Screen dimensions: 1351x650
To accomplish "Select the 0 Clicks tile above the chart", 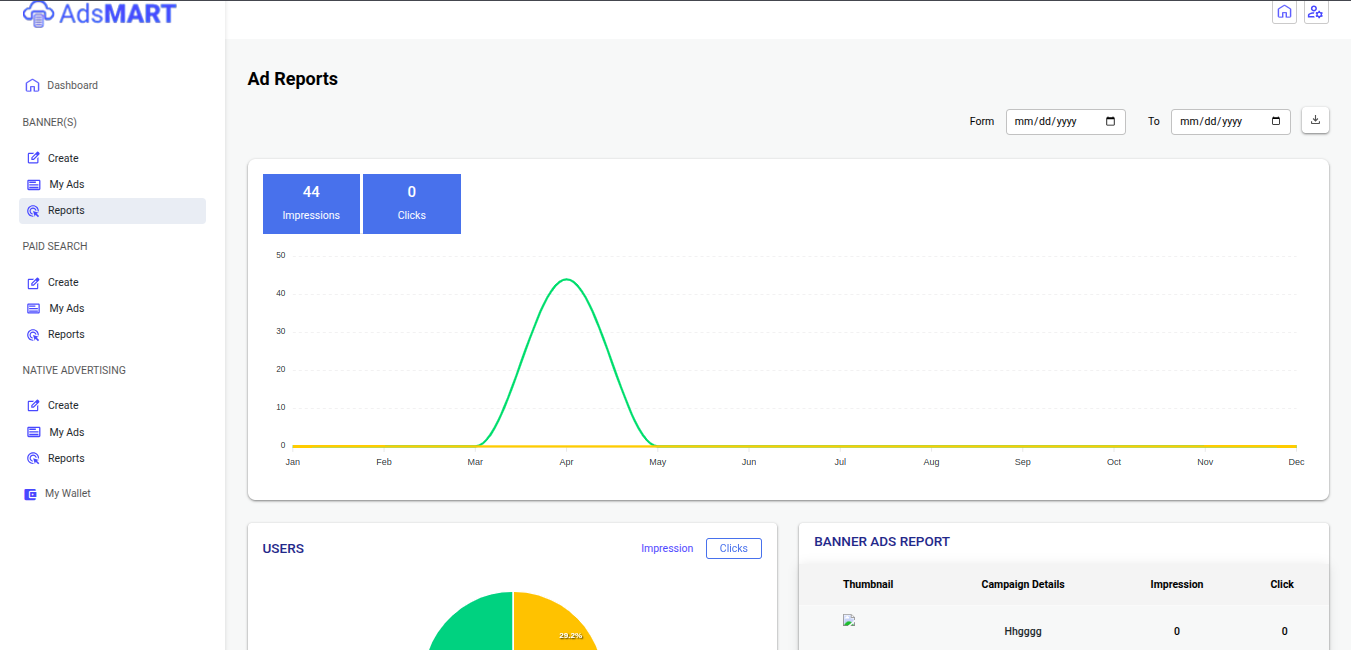I will coord(412,204).
